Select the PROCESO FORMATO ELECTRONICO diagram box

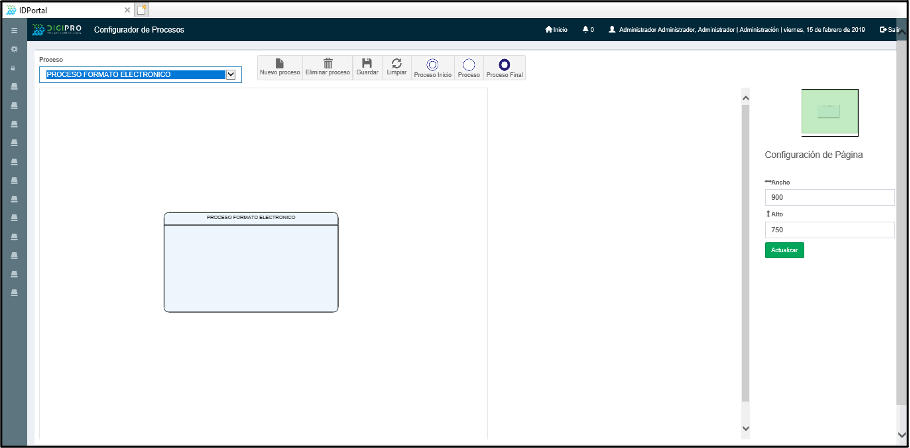251,262
